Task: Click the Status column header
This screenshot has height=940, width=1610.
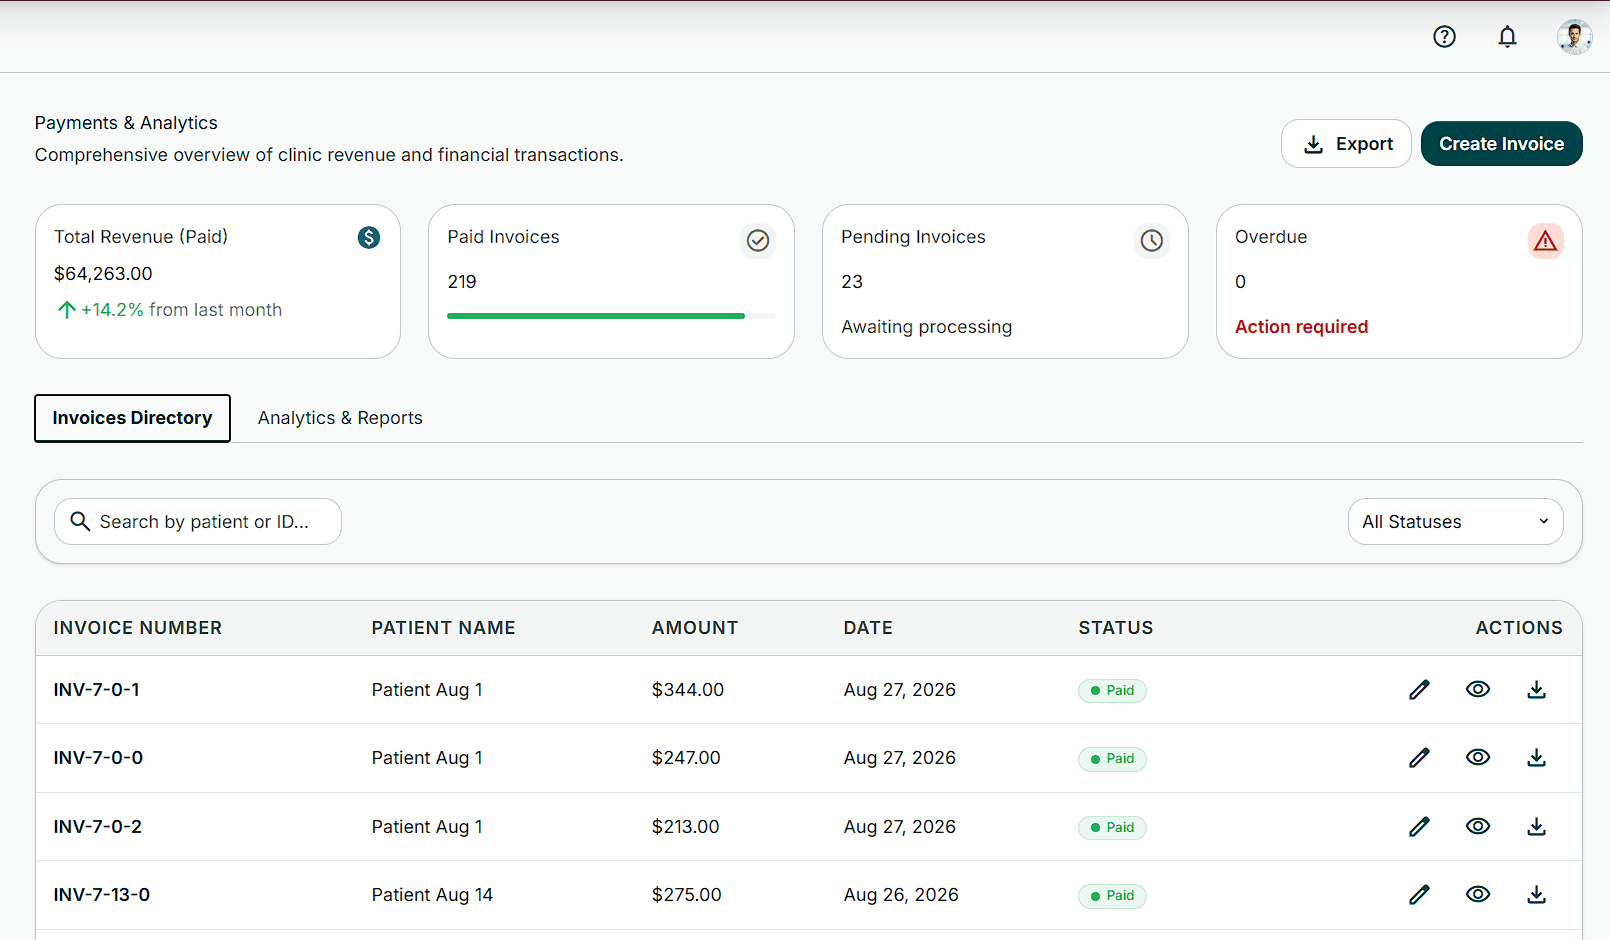Action: pos(1116,628)
